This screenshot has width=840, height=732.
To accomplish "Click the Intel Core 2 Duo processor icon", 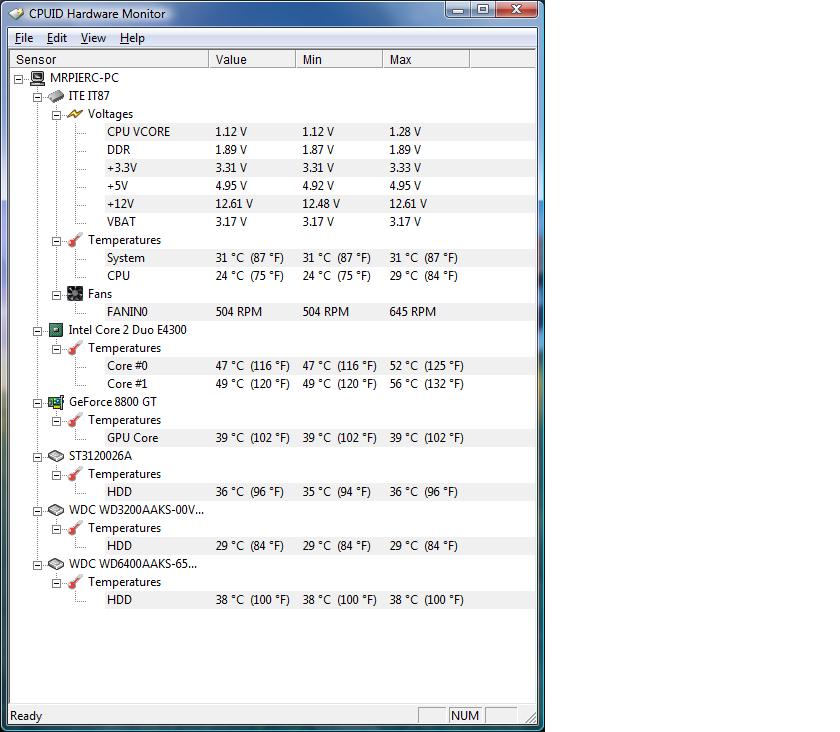I will (56, 330).
